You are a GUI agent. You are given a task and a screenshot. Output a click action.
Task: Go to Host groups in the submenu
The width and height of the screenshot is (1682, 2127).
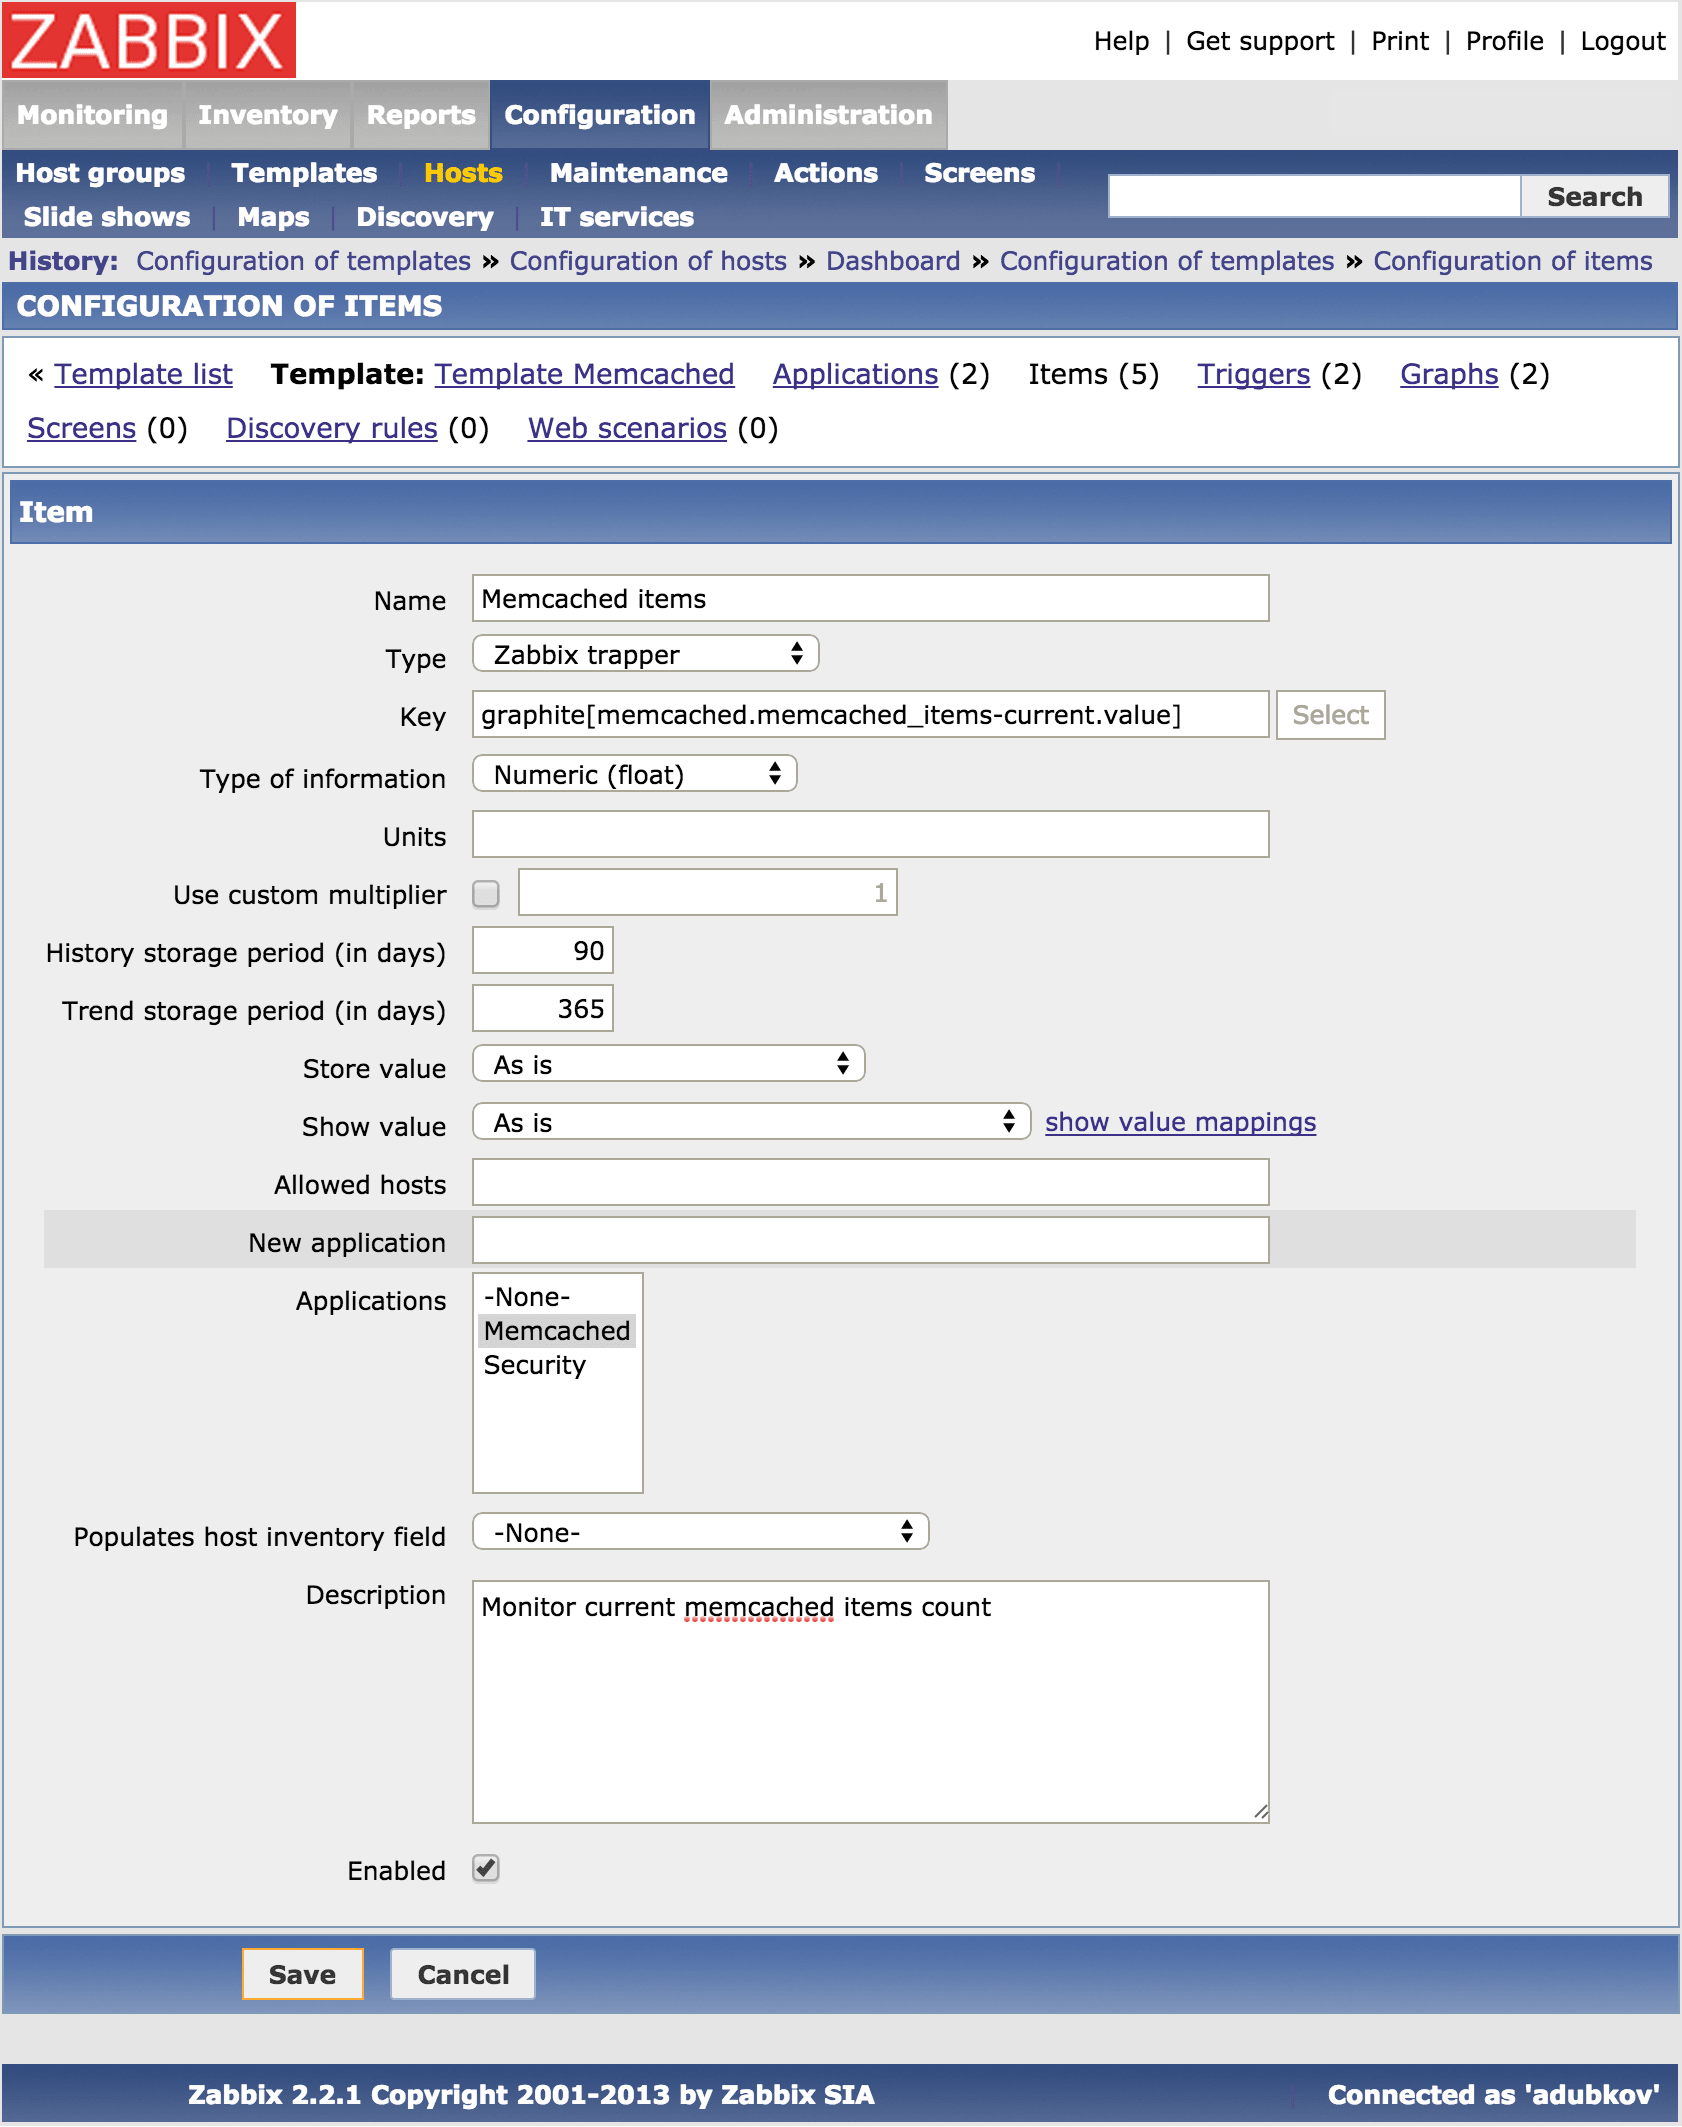tap(100, 172)
